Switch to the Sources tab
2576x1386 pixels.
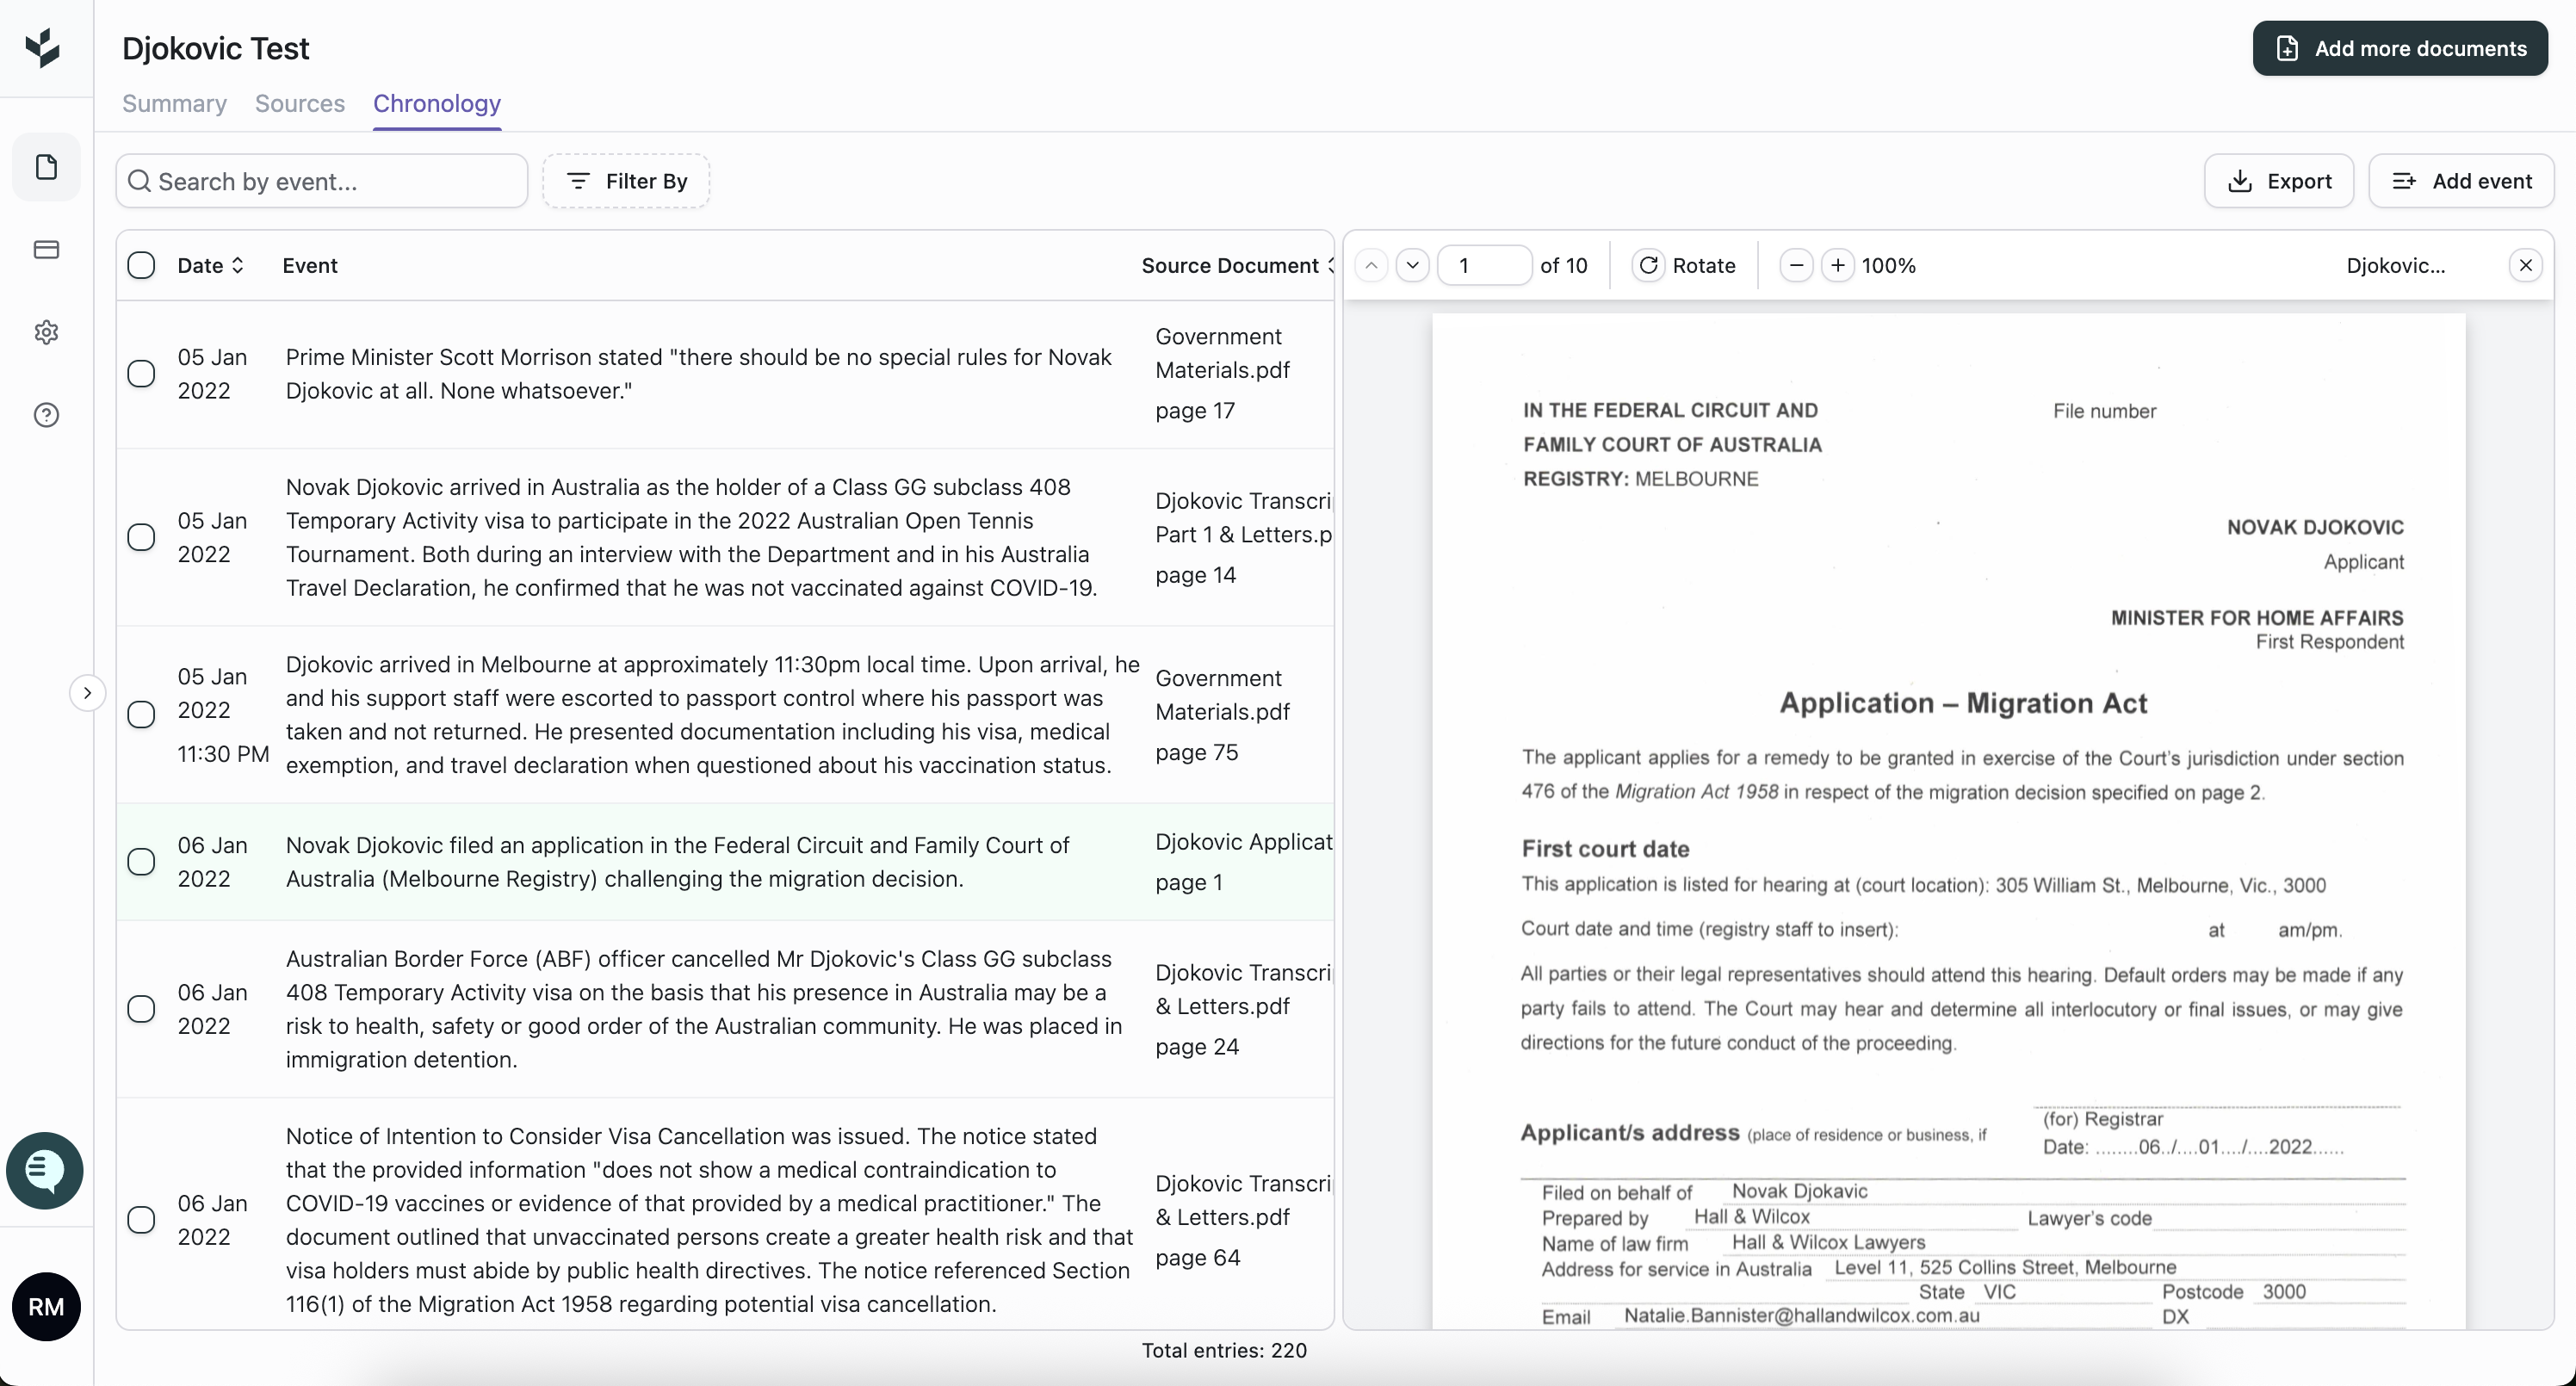point(299,104)
